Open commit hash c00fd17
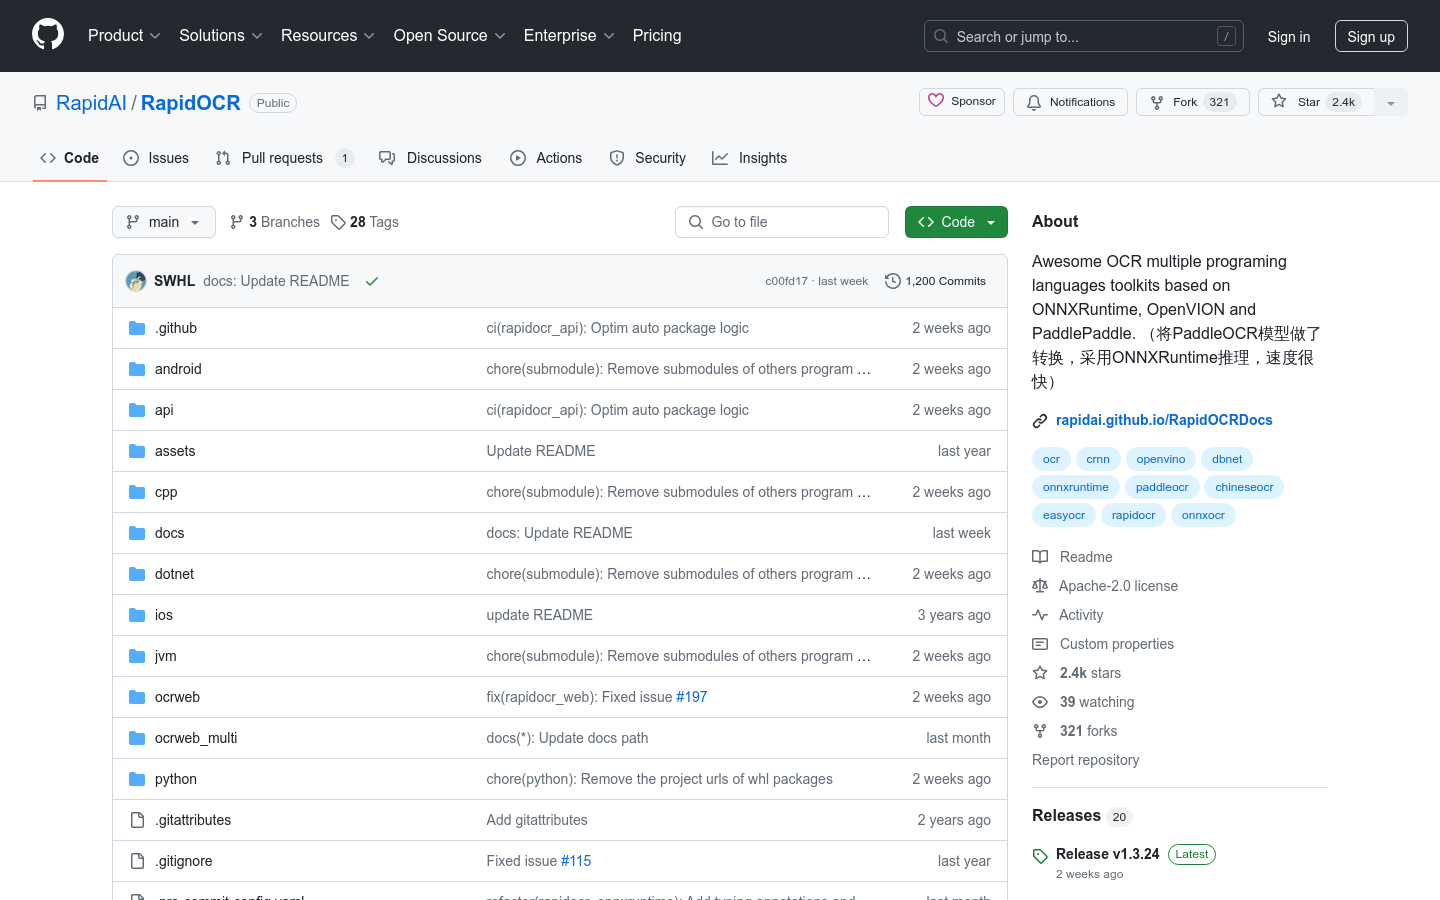Image resolution: width=1440 pixels, height=900 pixels. [x=786, y=281]
